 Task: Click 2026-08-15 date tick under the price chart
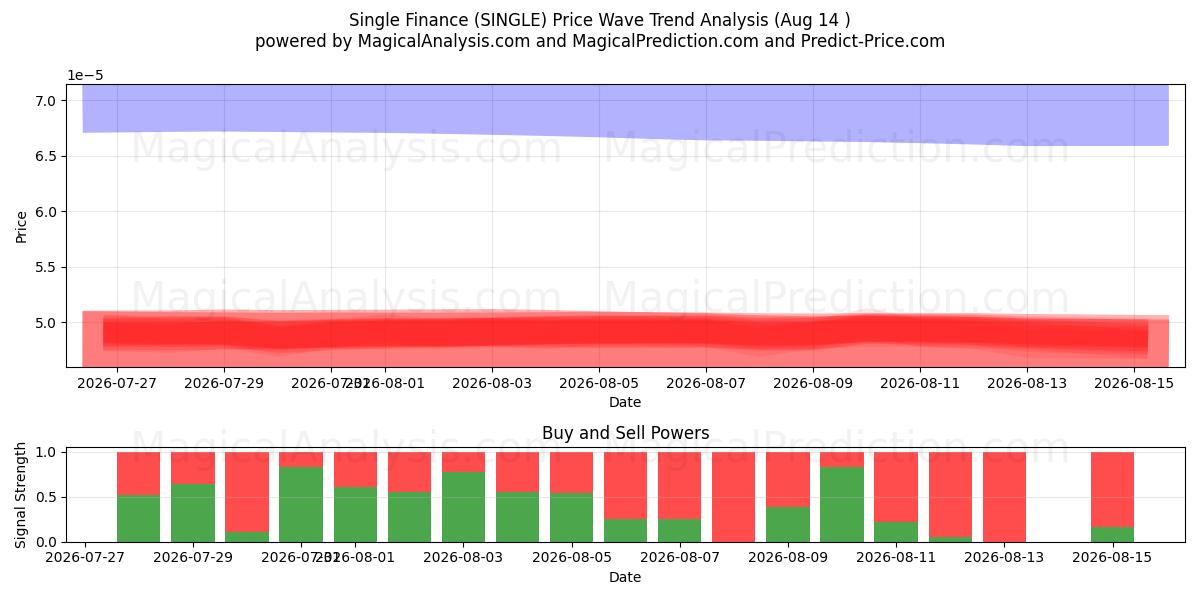[1133, 382]
